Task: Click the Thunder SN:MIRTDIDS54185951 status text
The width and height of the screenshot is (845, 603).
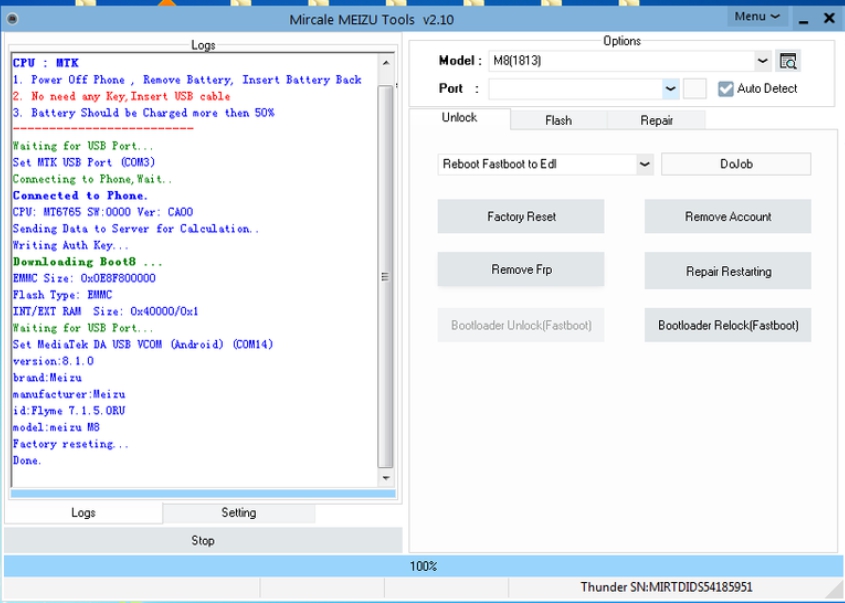Action: coord(666,587)
